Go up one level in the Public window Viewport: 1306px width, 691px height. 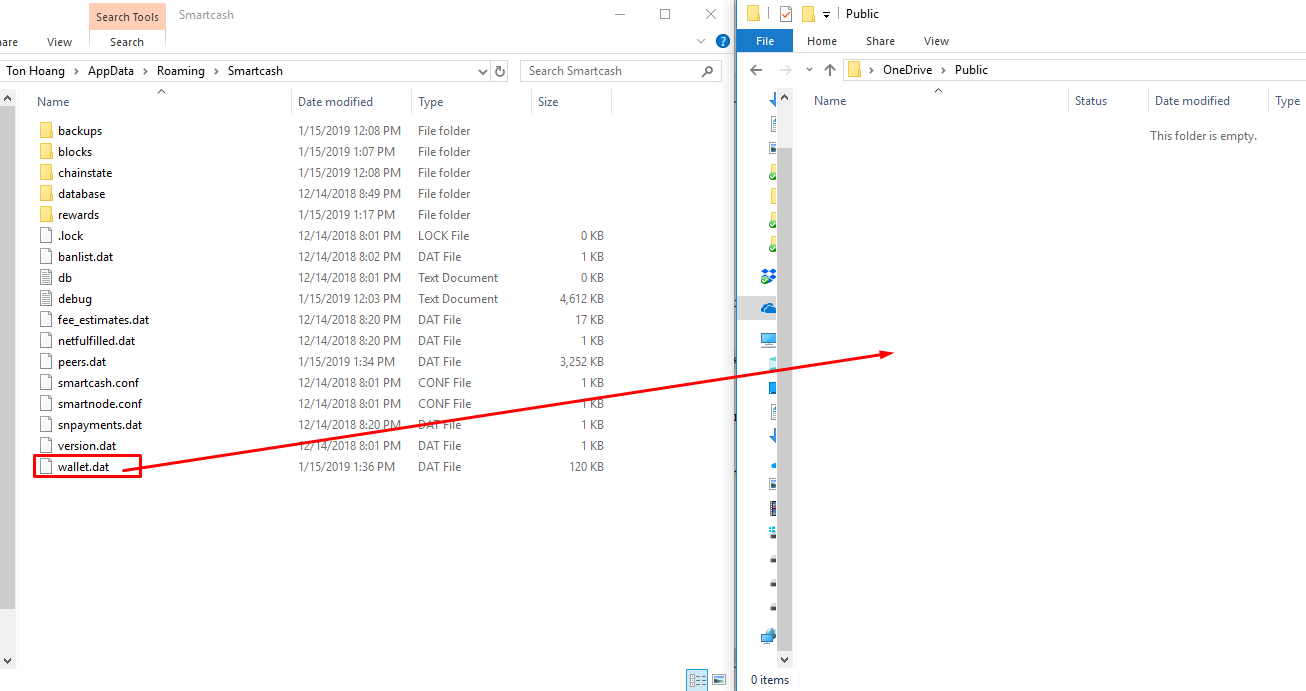pyautogui.click(x=829, y=70)
